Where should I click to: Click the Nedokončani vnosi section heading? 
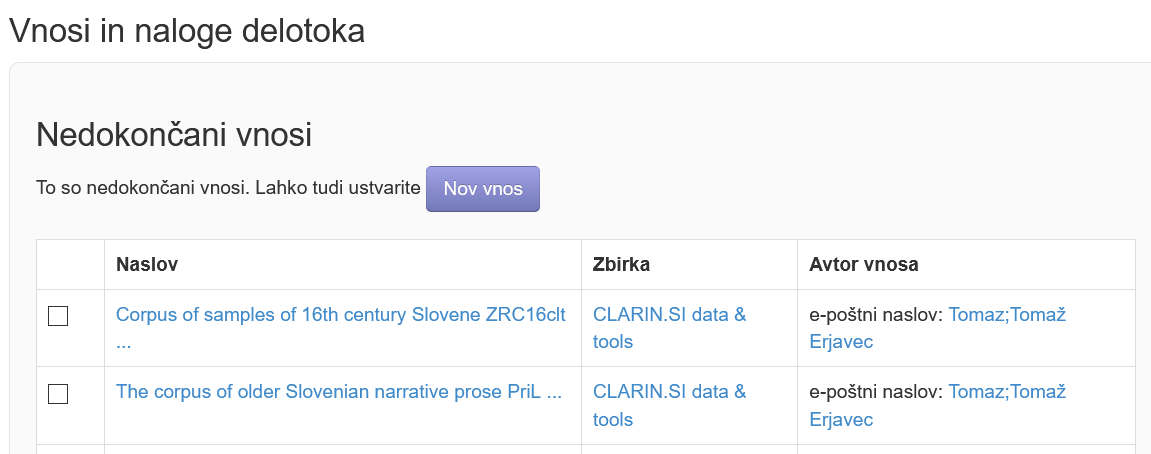pyautogui.click(x=174, y=135)
